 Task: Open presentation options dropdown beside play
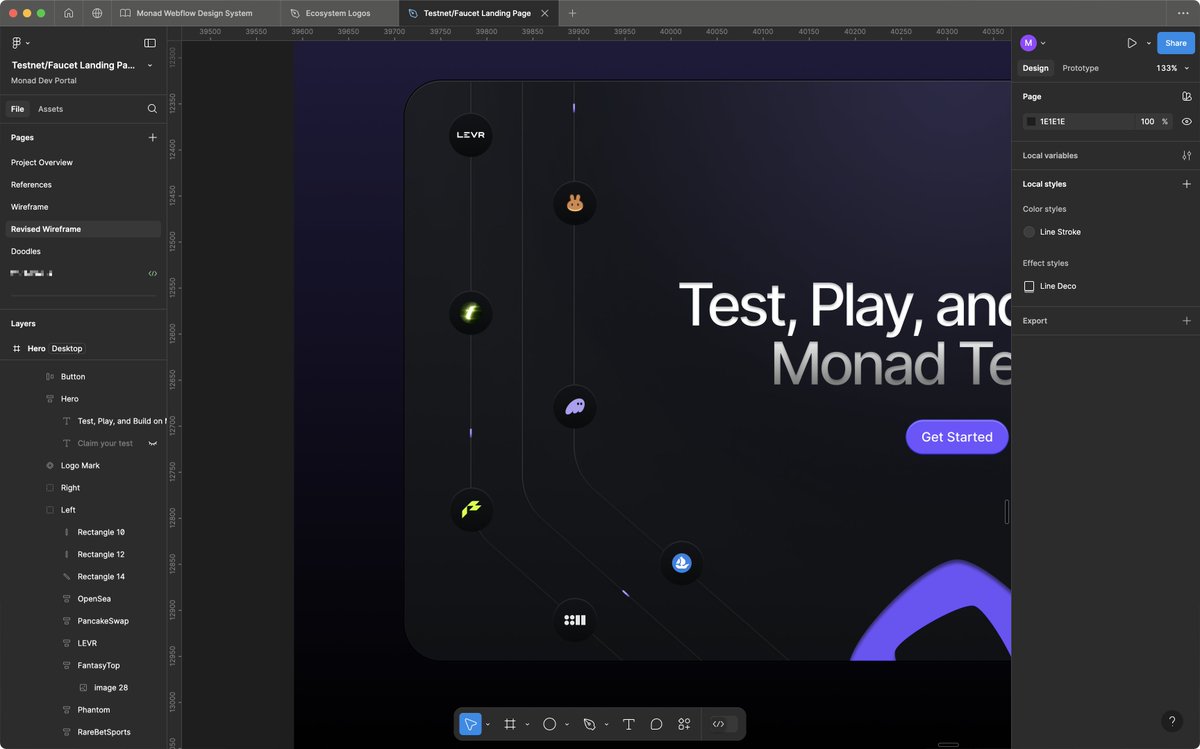click(x=1148, y=43)
